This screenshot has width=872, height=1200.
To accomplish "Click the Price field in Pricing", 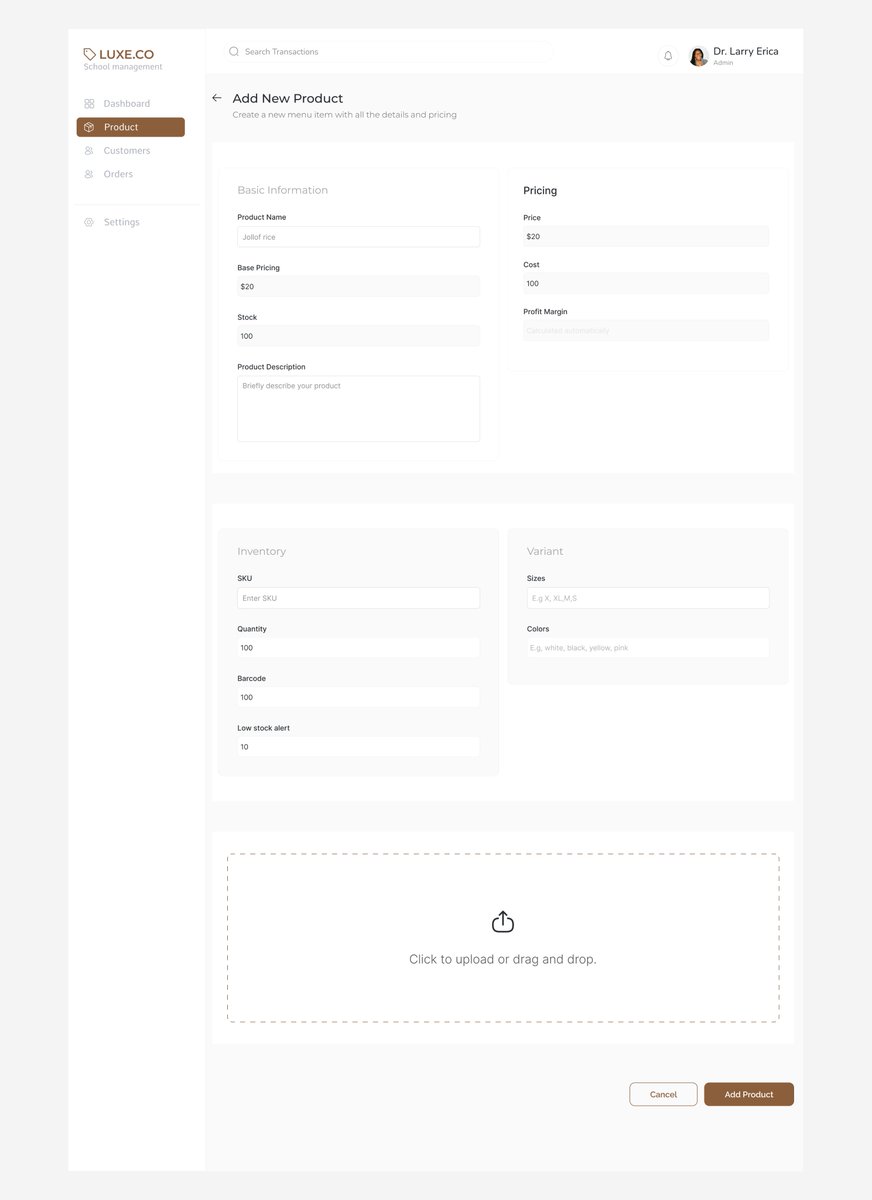I will point(646,236).
